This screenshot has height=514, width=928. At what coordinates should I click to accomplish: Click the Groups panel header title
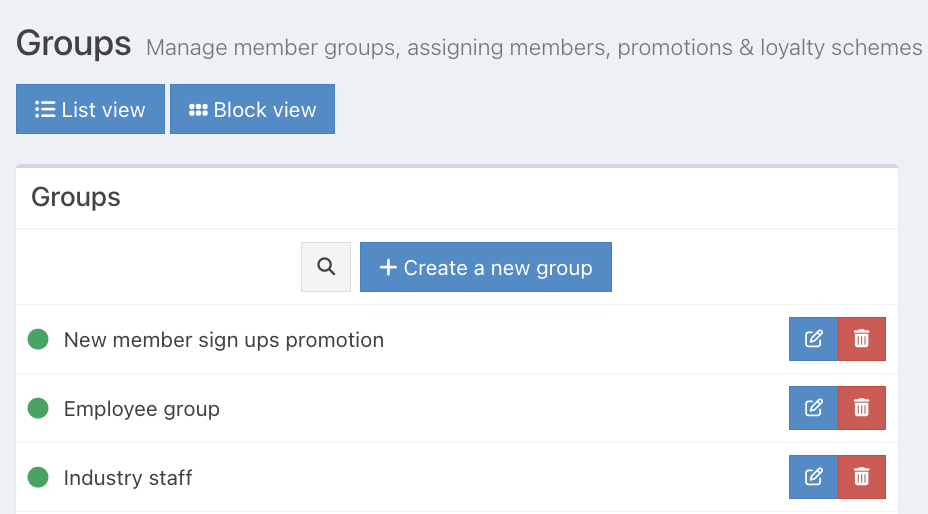[76, 197]
